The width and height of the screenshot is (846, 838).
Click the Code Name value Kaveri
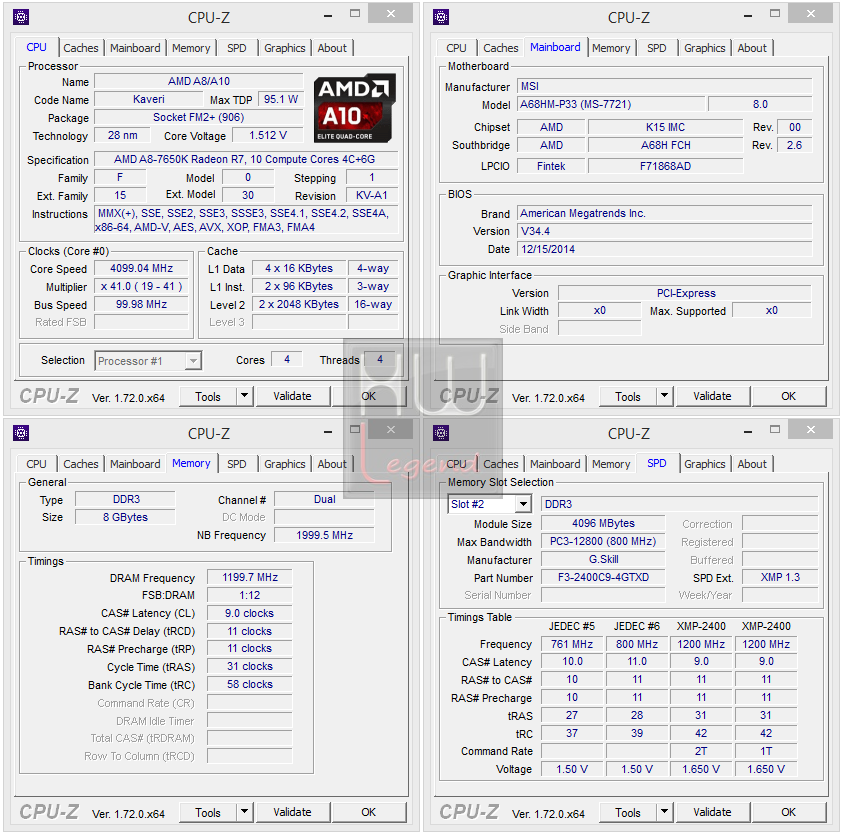tap(148, 99)
